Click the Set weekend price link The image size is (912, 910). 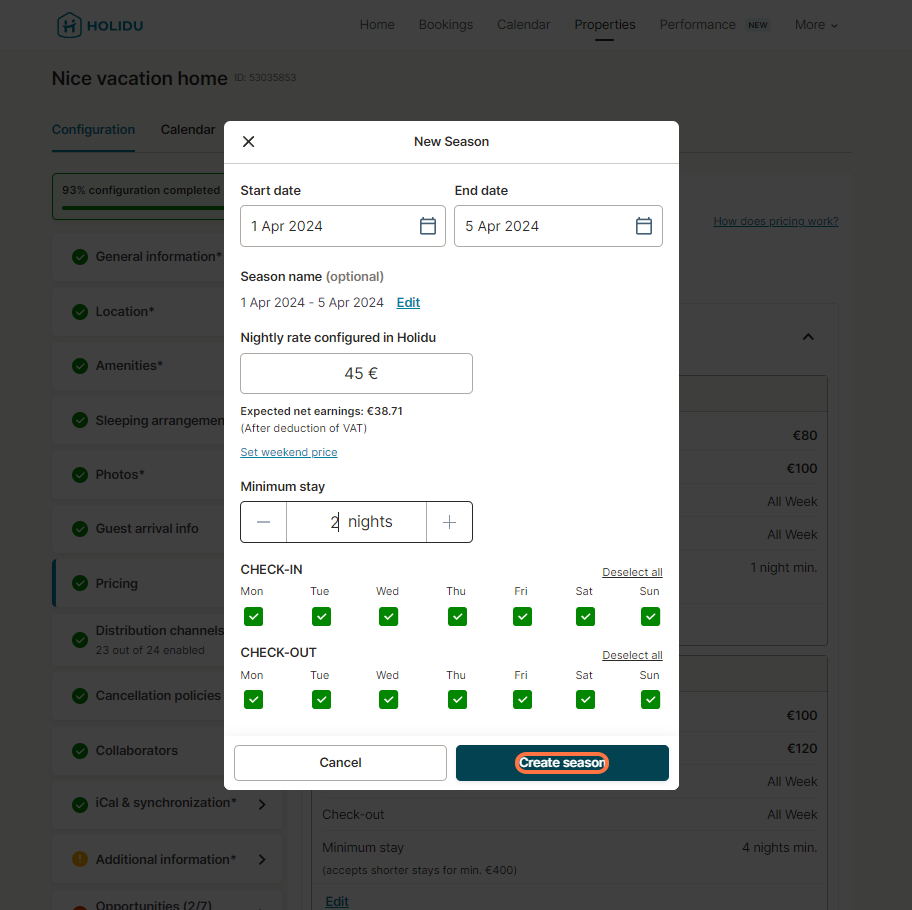[289, 452]
